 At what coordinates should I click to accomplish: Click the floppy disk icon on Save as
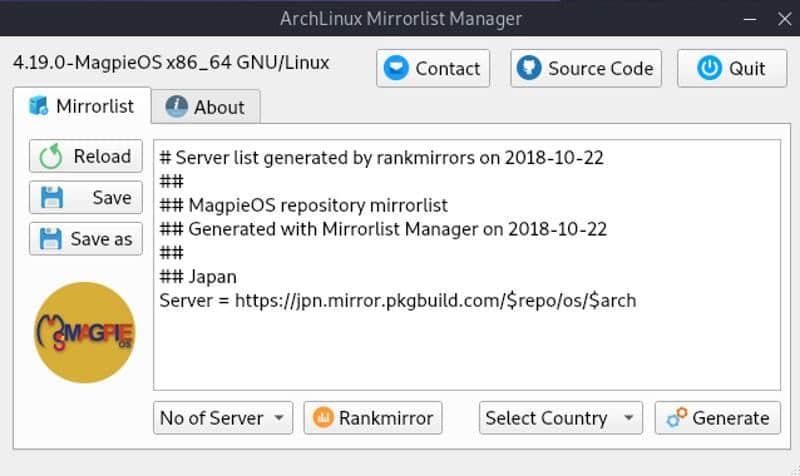point(50,239)
